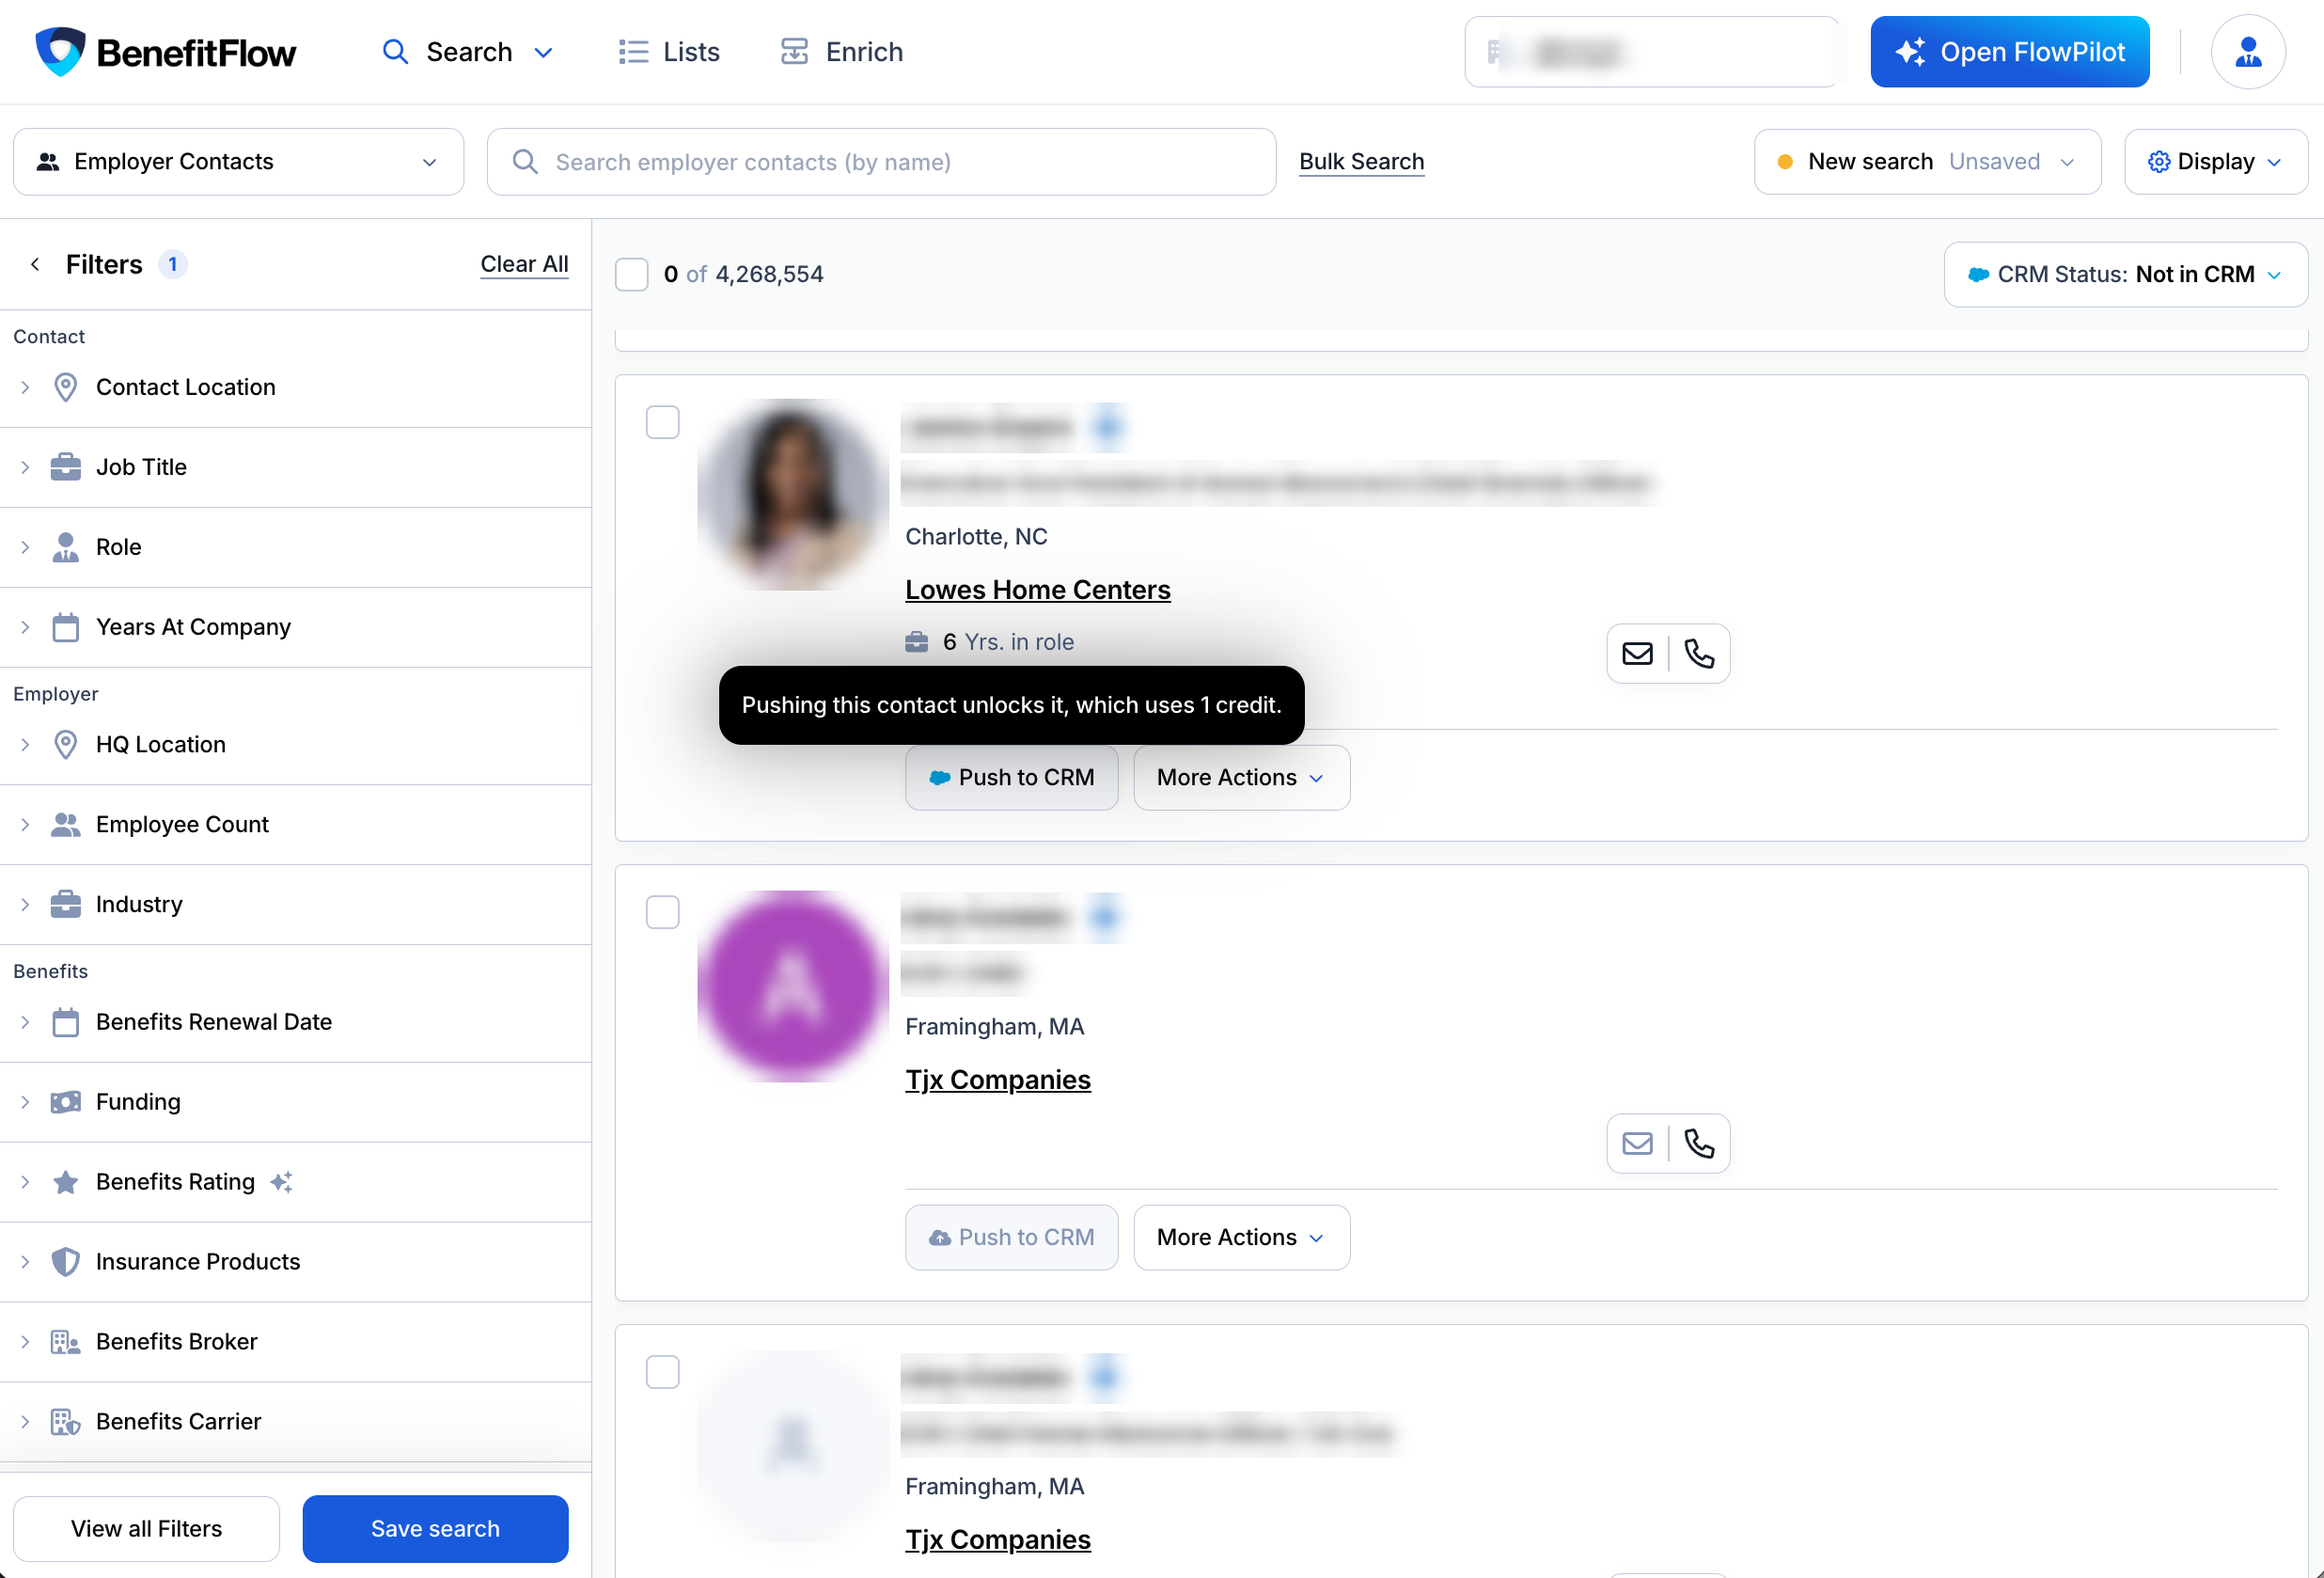Go to Enrich in top navigation

(x=841, y=52)
